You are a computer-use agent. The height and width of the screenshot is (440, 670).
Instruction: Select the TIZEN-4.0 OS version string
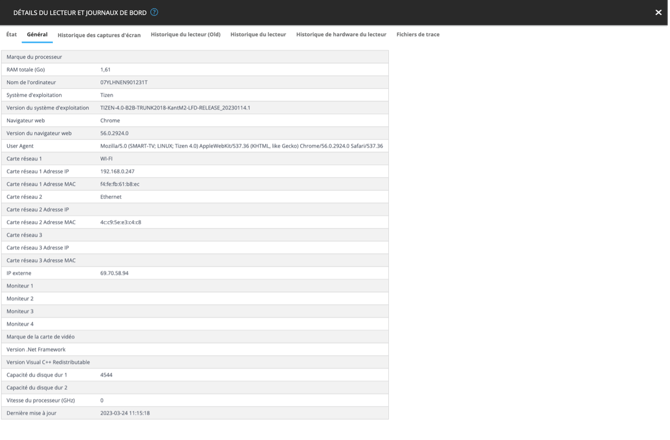(175, 108)
